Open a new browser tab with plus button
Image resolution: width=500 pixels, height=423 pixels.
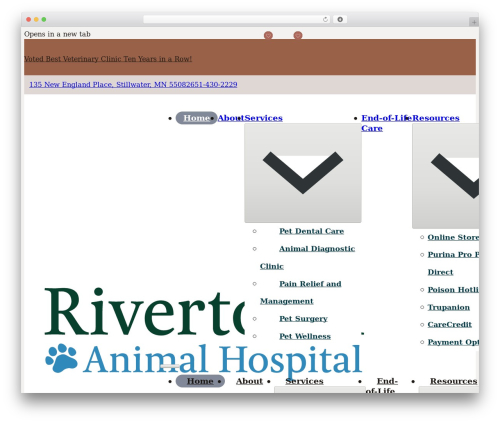click(474, 22)
